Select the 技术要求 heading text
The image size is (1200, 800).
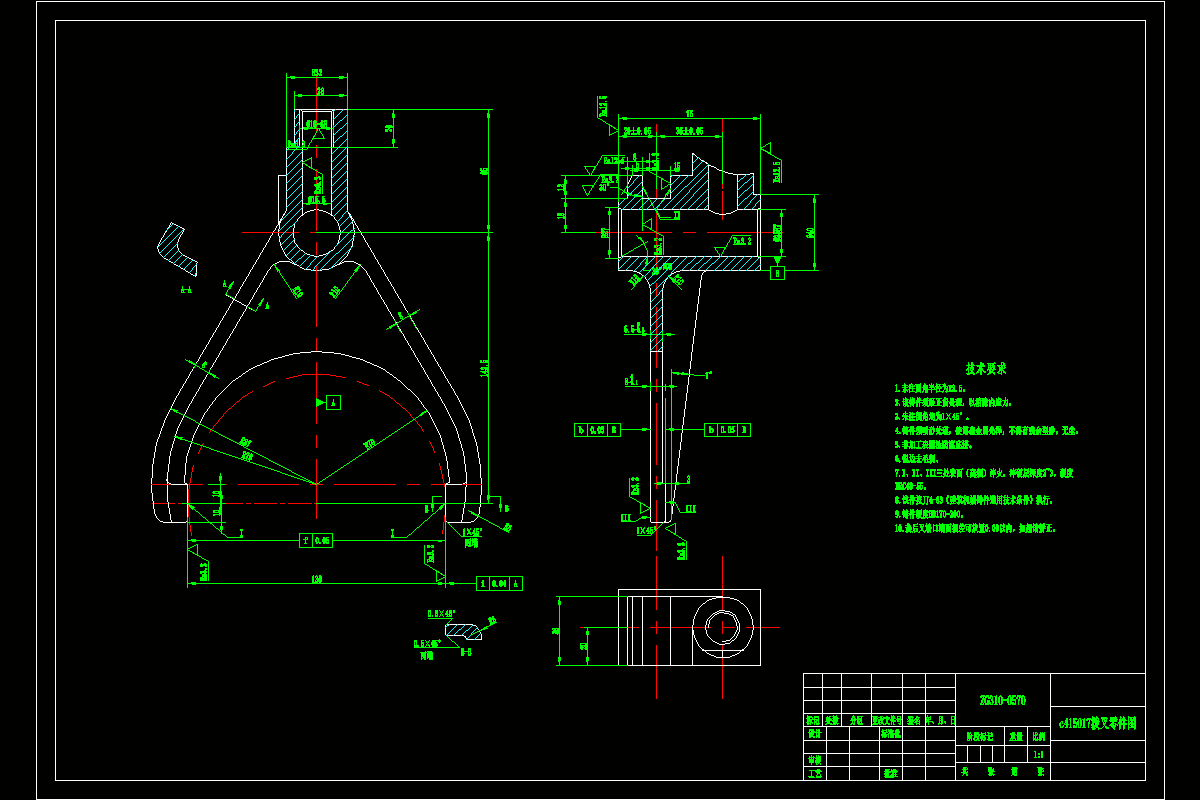pos(986,369)
